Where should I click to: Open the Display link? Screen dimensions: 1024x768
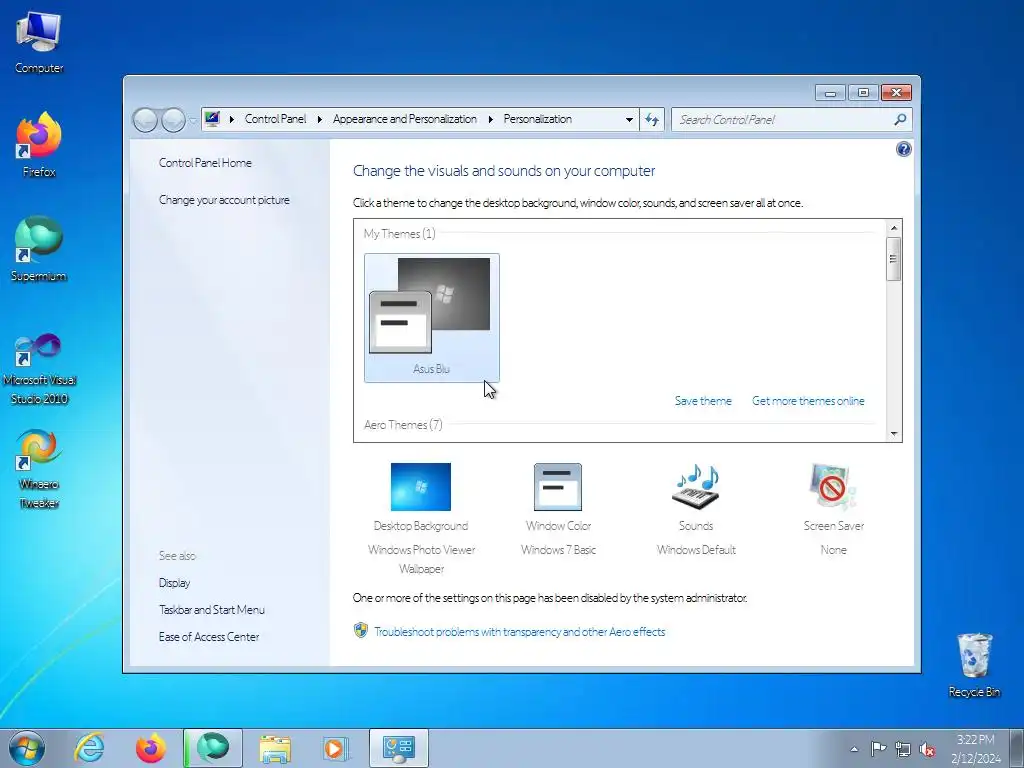point(174,583)
